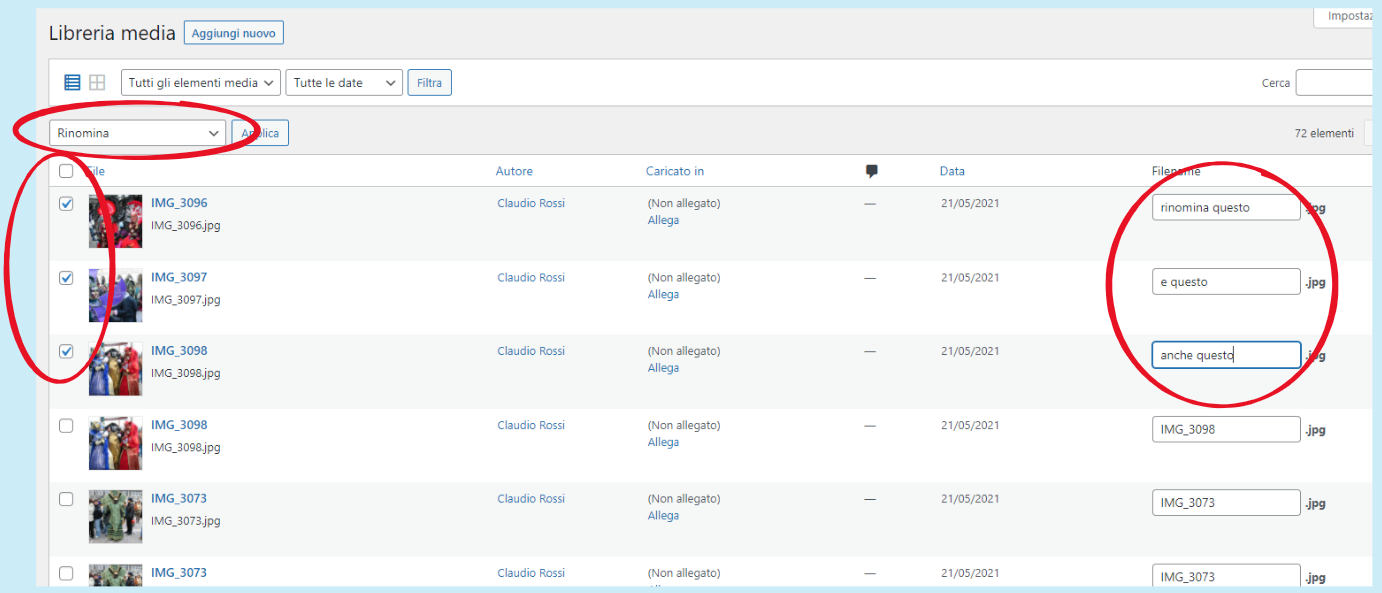Sort the table by the Autore column

tap(514, 171)
